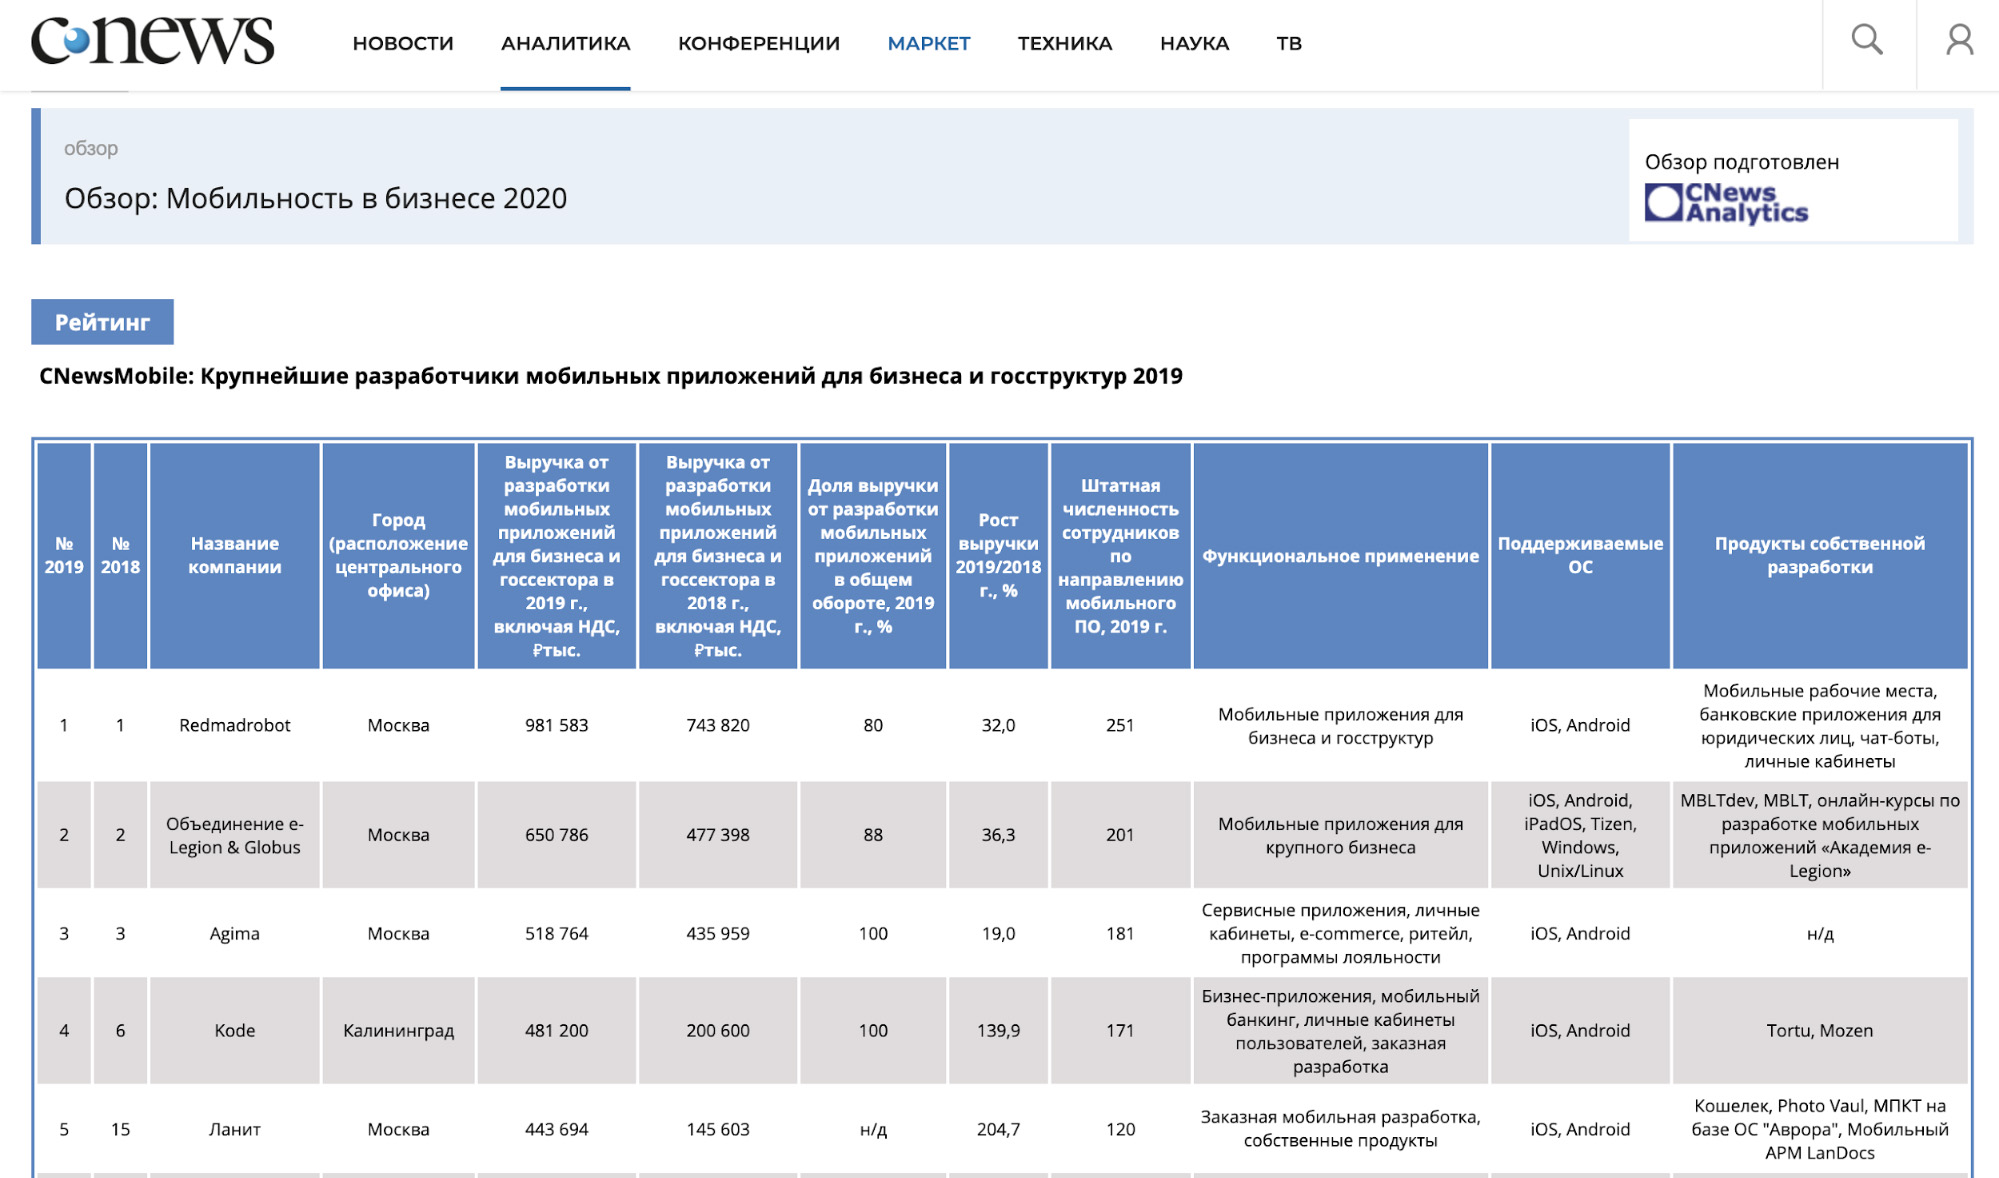The height and width of the screenshot is (1178, 1999).
Task: Select the Redmadrobot company cell
Action: (235, 725)
